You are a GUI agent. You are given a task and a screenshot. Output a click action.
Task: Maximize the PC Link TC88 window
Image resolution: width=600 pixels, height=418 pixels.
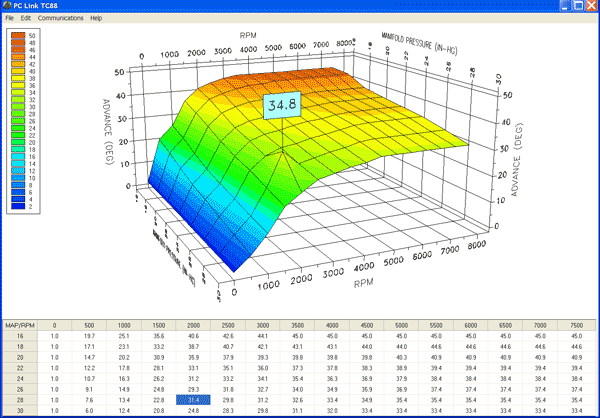[x=578, y=6]
